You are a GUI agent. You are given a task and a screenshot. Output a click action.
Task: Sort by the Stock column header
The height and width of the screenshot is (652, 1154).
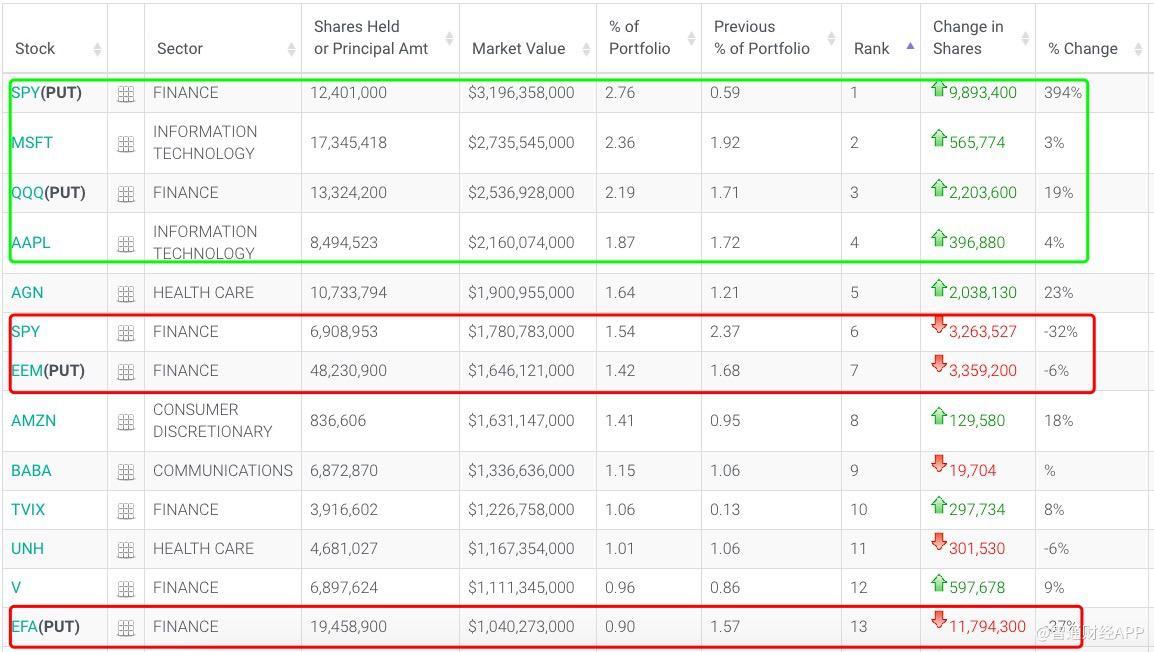coord(35,48)
